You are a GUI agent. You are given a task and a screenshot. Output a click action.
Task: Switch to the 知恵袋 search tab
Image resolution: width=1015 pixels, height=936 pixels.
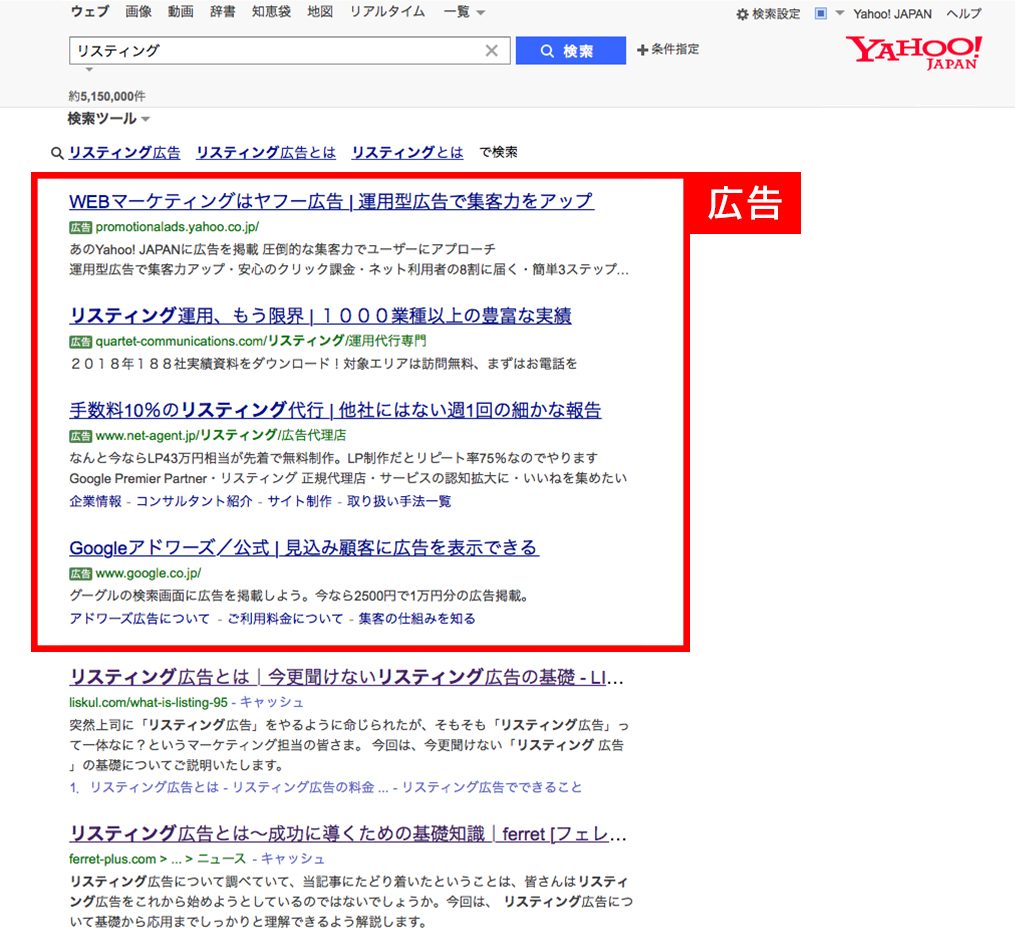[271, 12]
